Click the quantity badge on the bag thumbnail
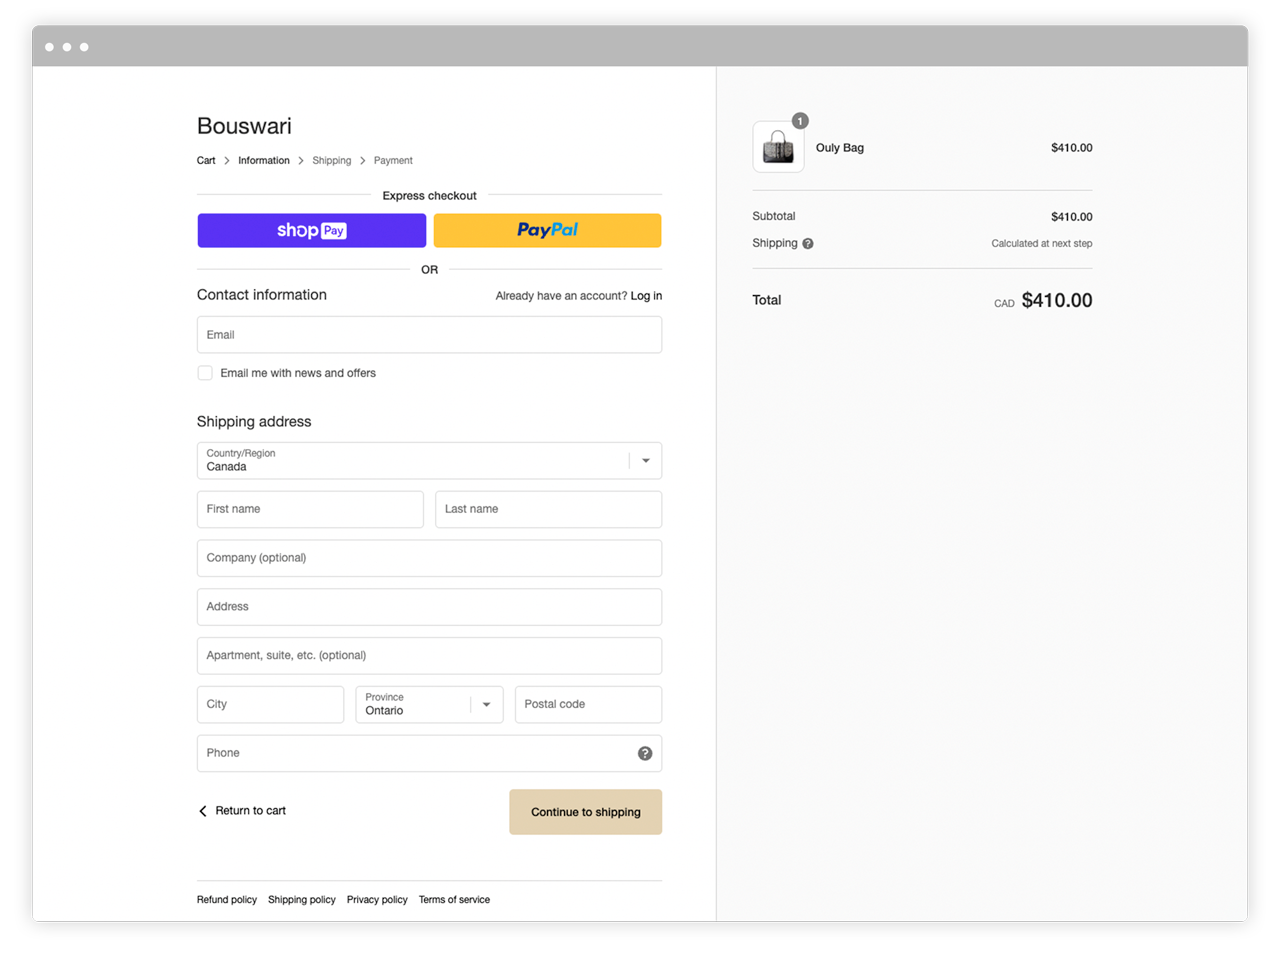This screenshot has width=1280, height=957. (800, 121)
